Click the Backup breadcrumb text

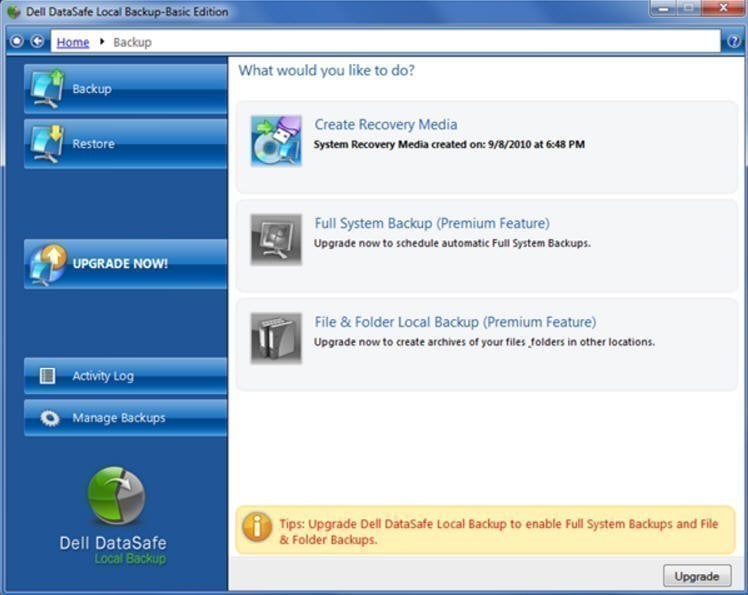pyautogui.click(x=132, y=42)
